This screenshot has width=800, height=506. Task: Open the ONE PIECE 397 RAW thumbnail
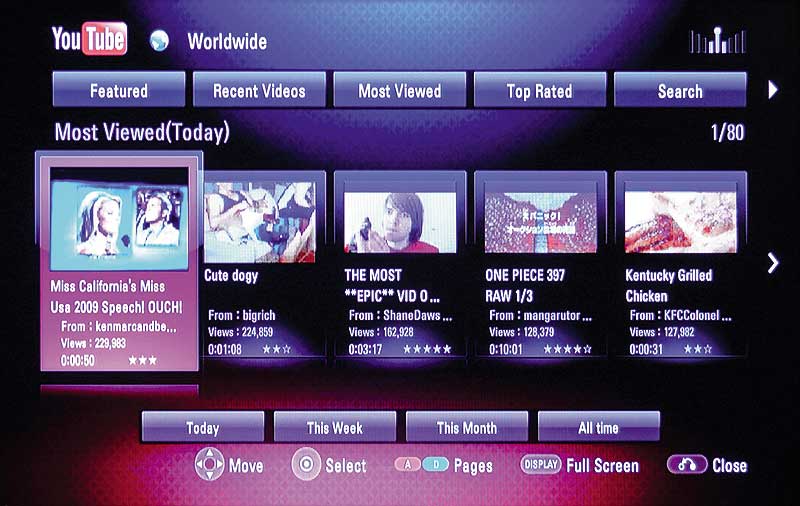coord(540,222)
